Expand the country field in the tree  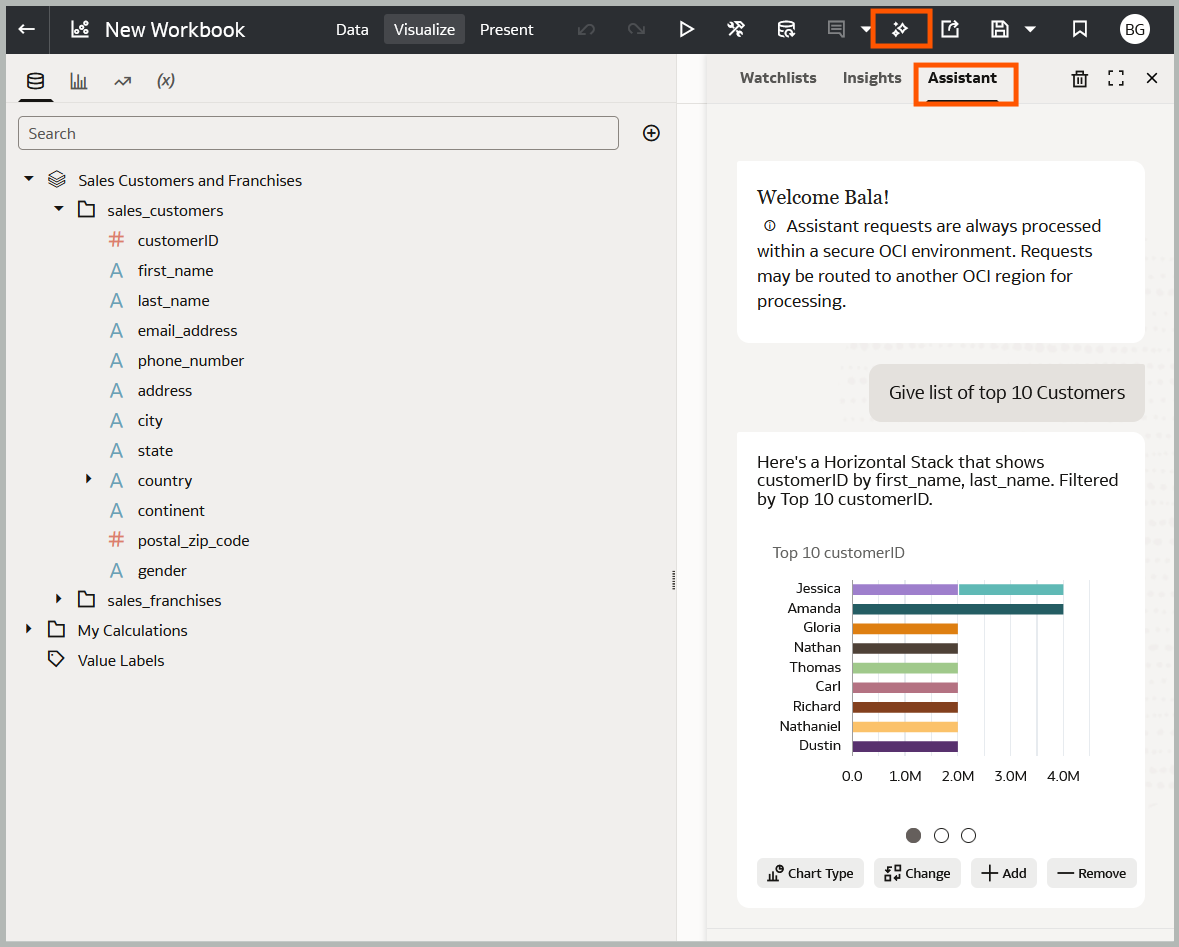click(89, 480)
